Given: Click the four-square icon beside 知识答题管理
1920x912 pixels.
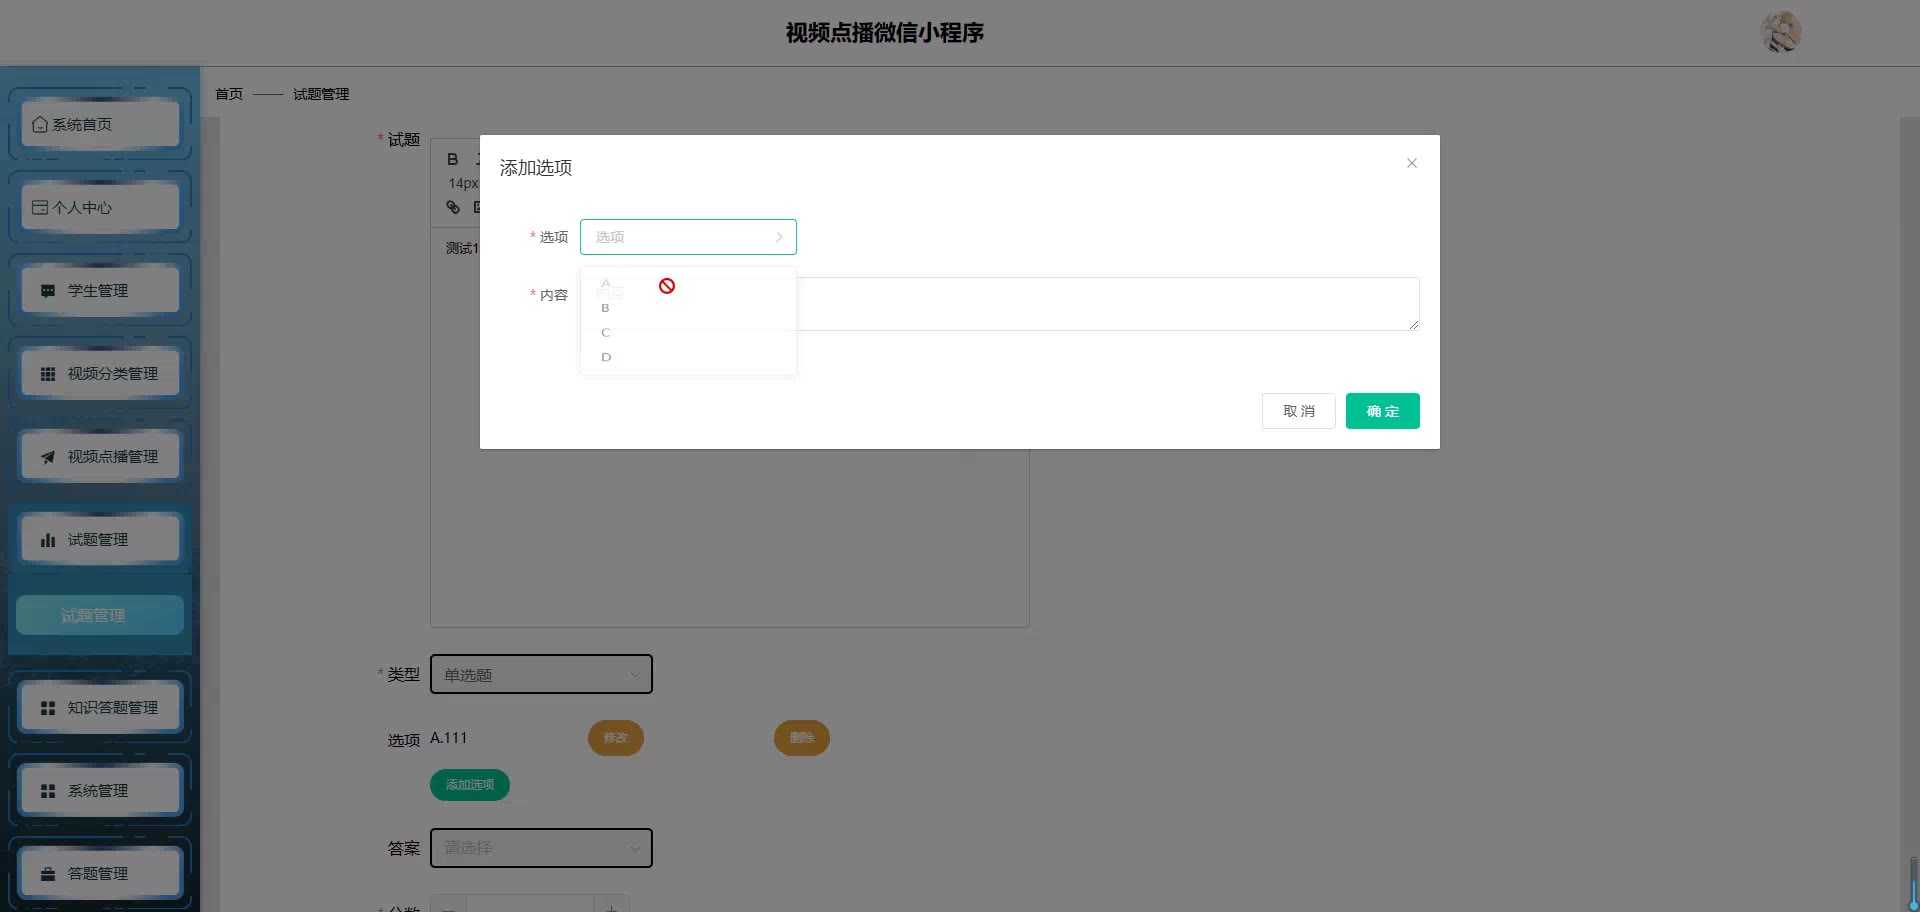Looking at the screenshot, I should [x=48, y=708].
